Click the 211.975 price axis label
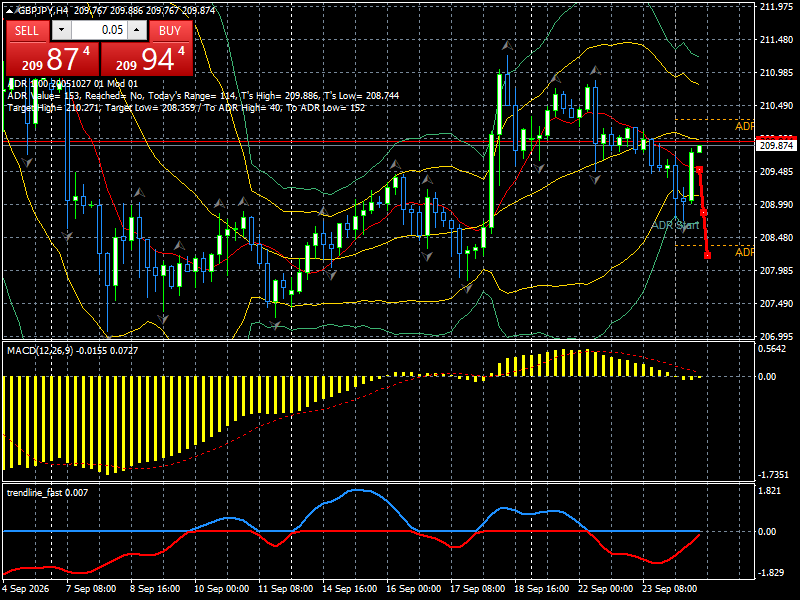Screen dimensions: 800x600 point(776,7)
